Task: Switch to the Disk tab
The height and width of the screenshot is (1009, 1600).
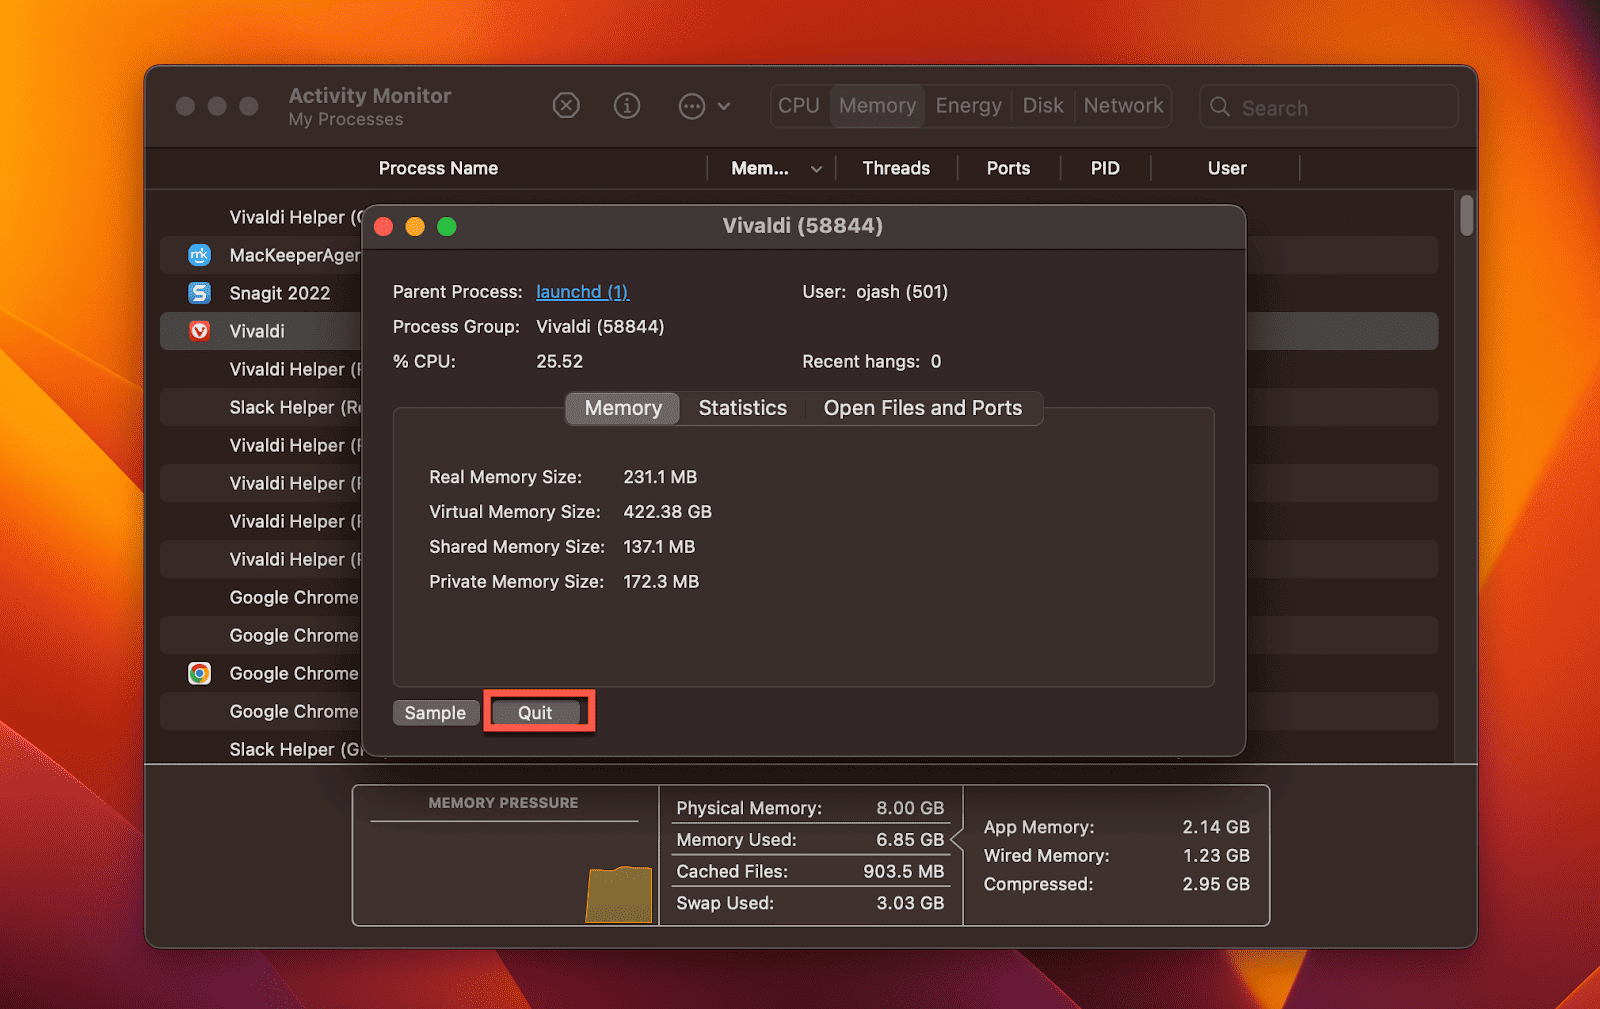Action: click(x=1043, y=106)
